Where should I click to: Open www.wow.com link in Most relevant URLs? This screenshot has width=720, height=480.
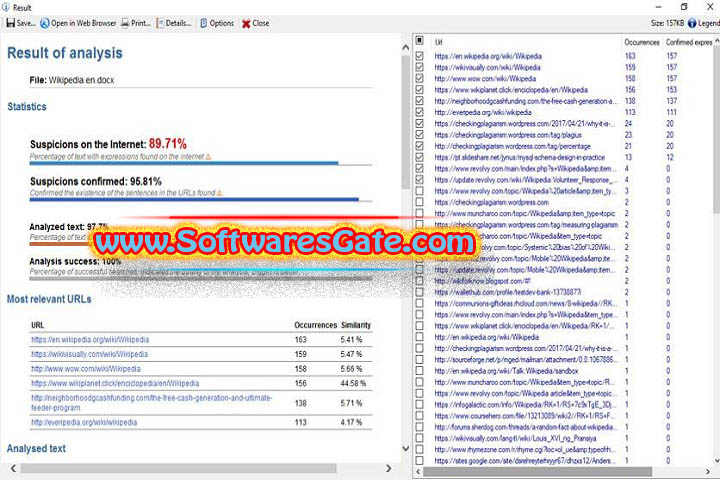86,369
